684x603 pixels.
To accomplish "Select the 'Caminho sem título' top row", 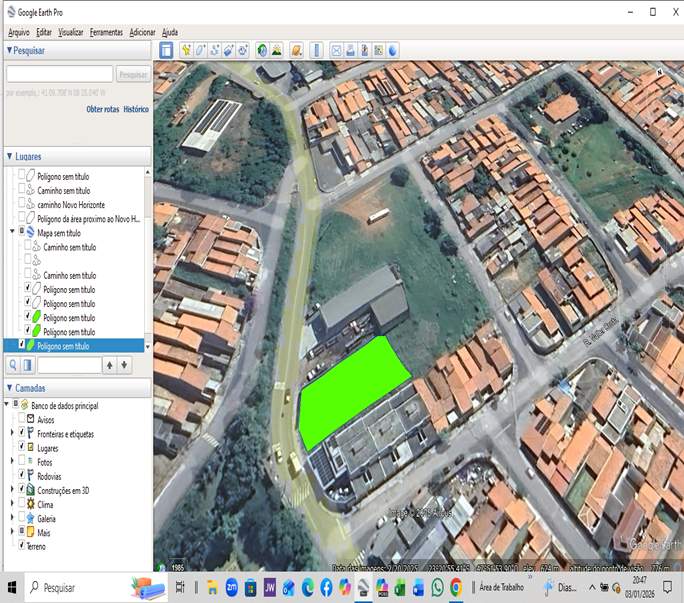I will pyautogui.click(x=64, y=191).
